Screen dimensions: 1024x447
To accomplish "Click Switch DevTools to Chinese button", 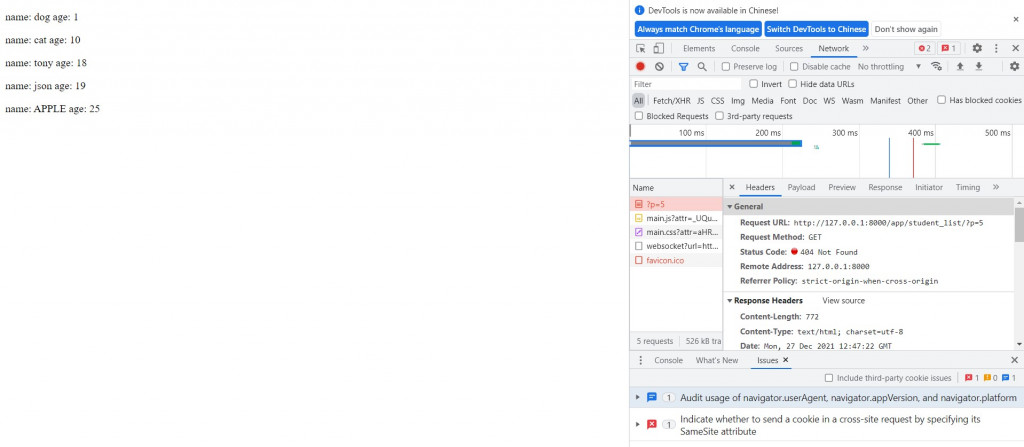I will click(x=816, y=29).
